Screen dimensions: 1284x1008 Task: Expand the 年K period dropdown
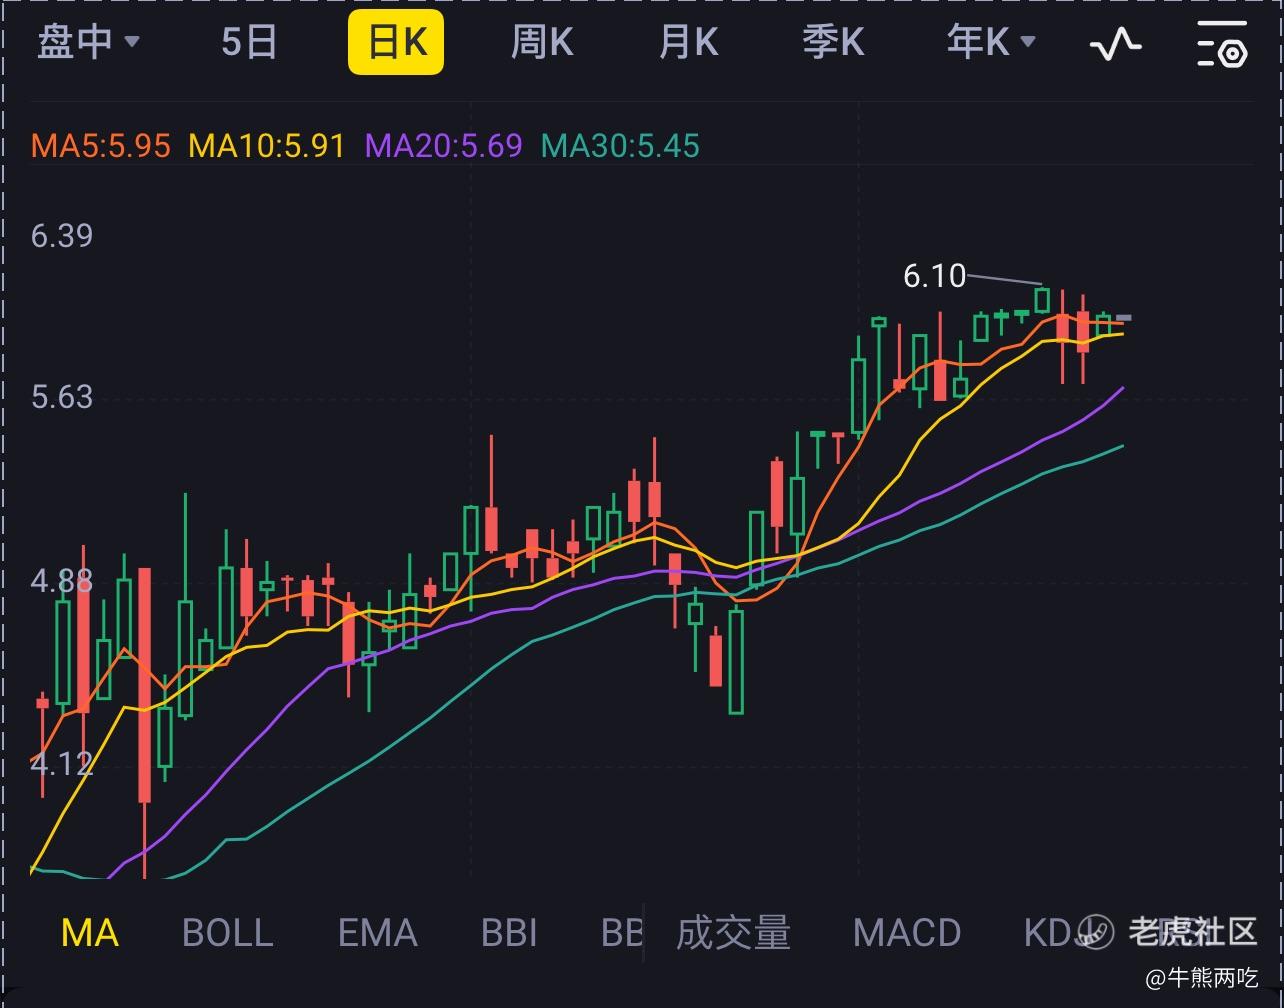point(991,43)
